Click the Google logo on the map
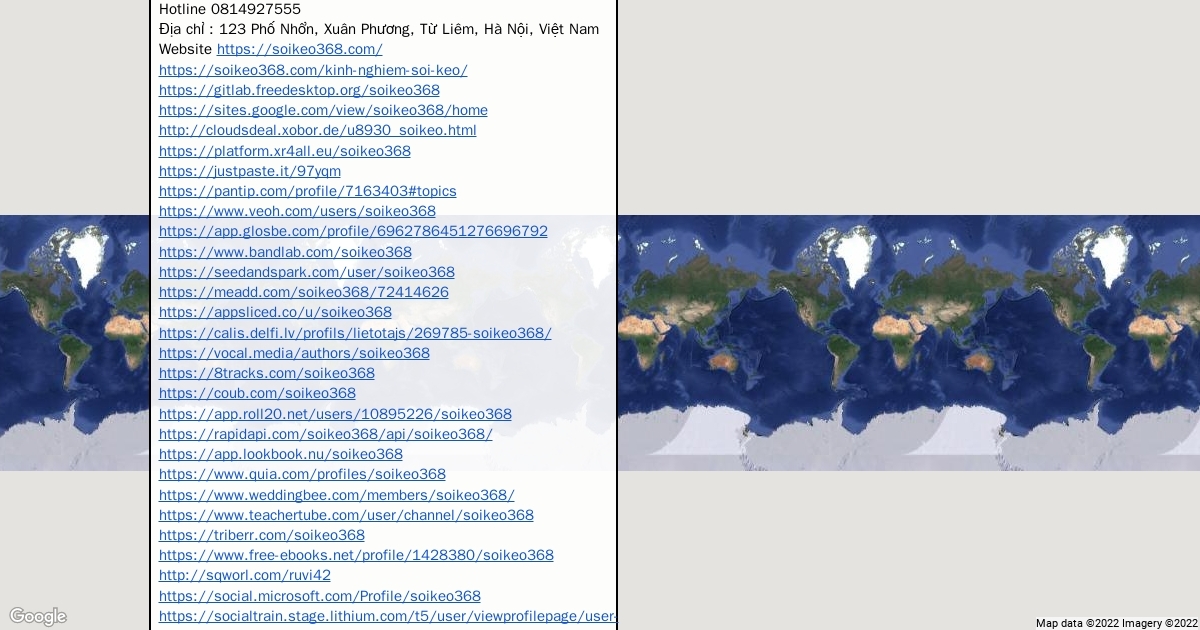 tap(38, 616)
